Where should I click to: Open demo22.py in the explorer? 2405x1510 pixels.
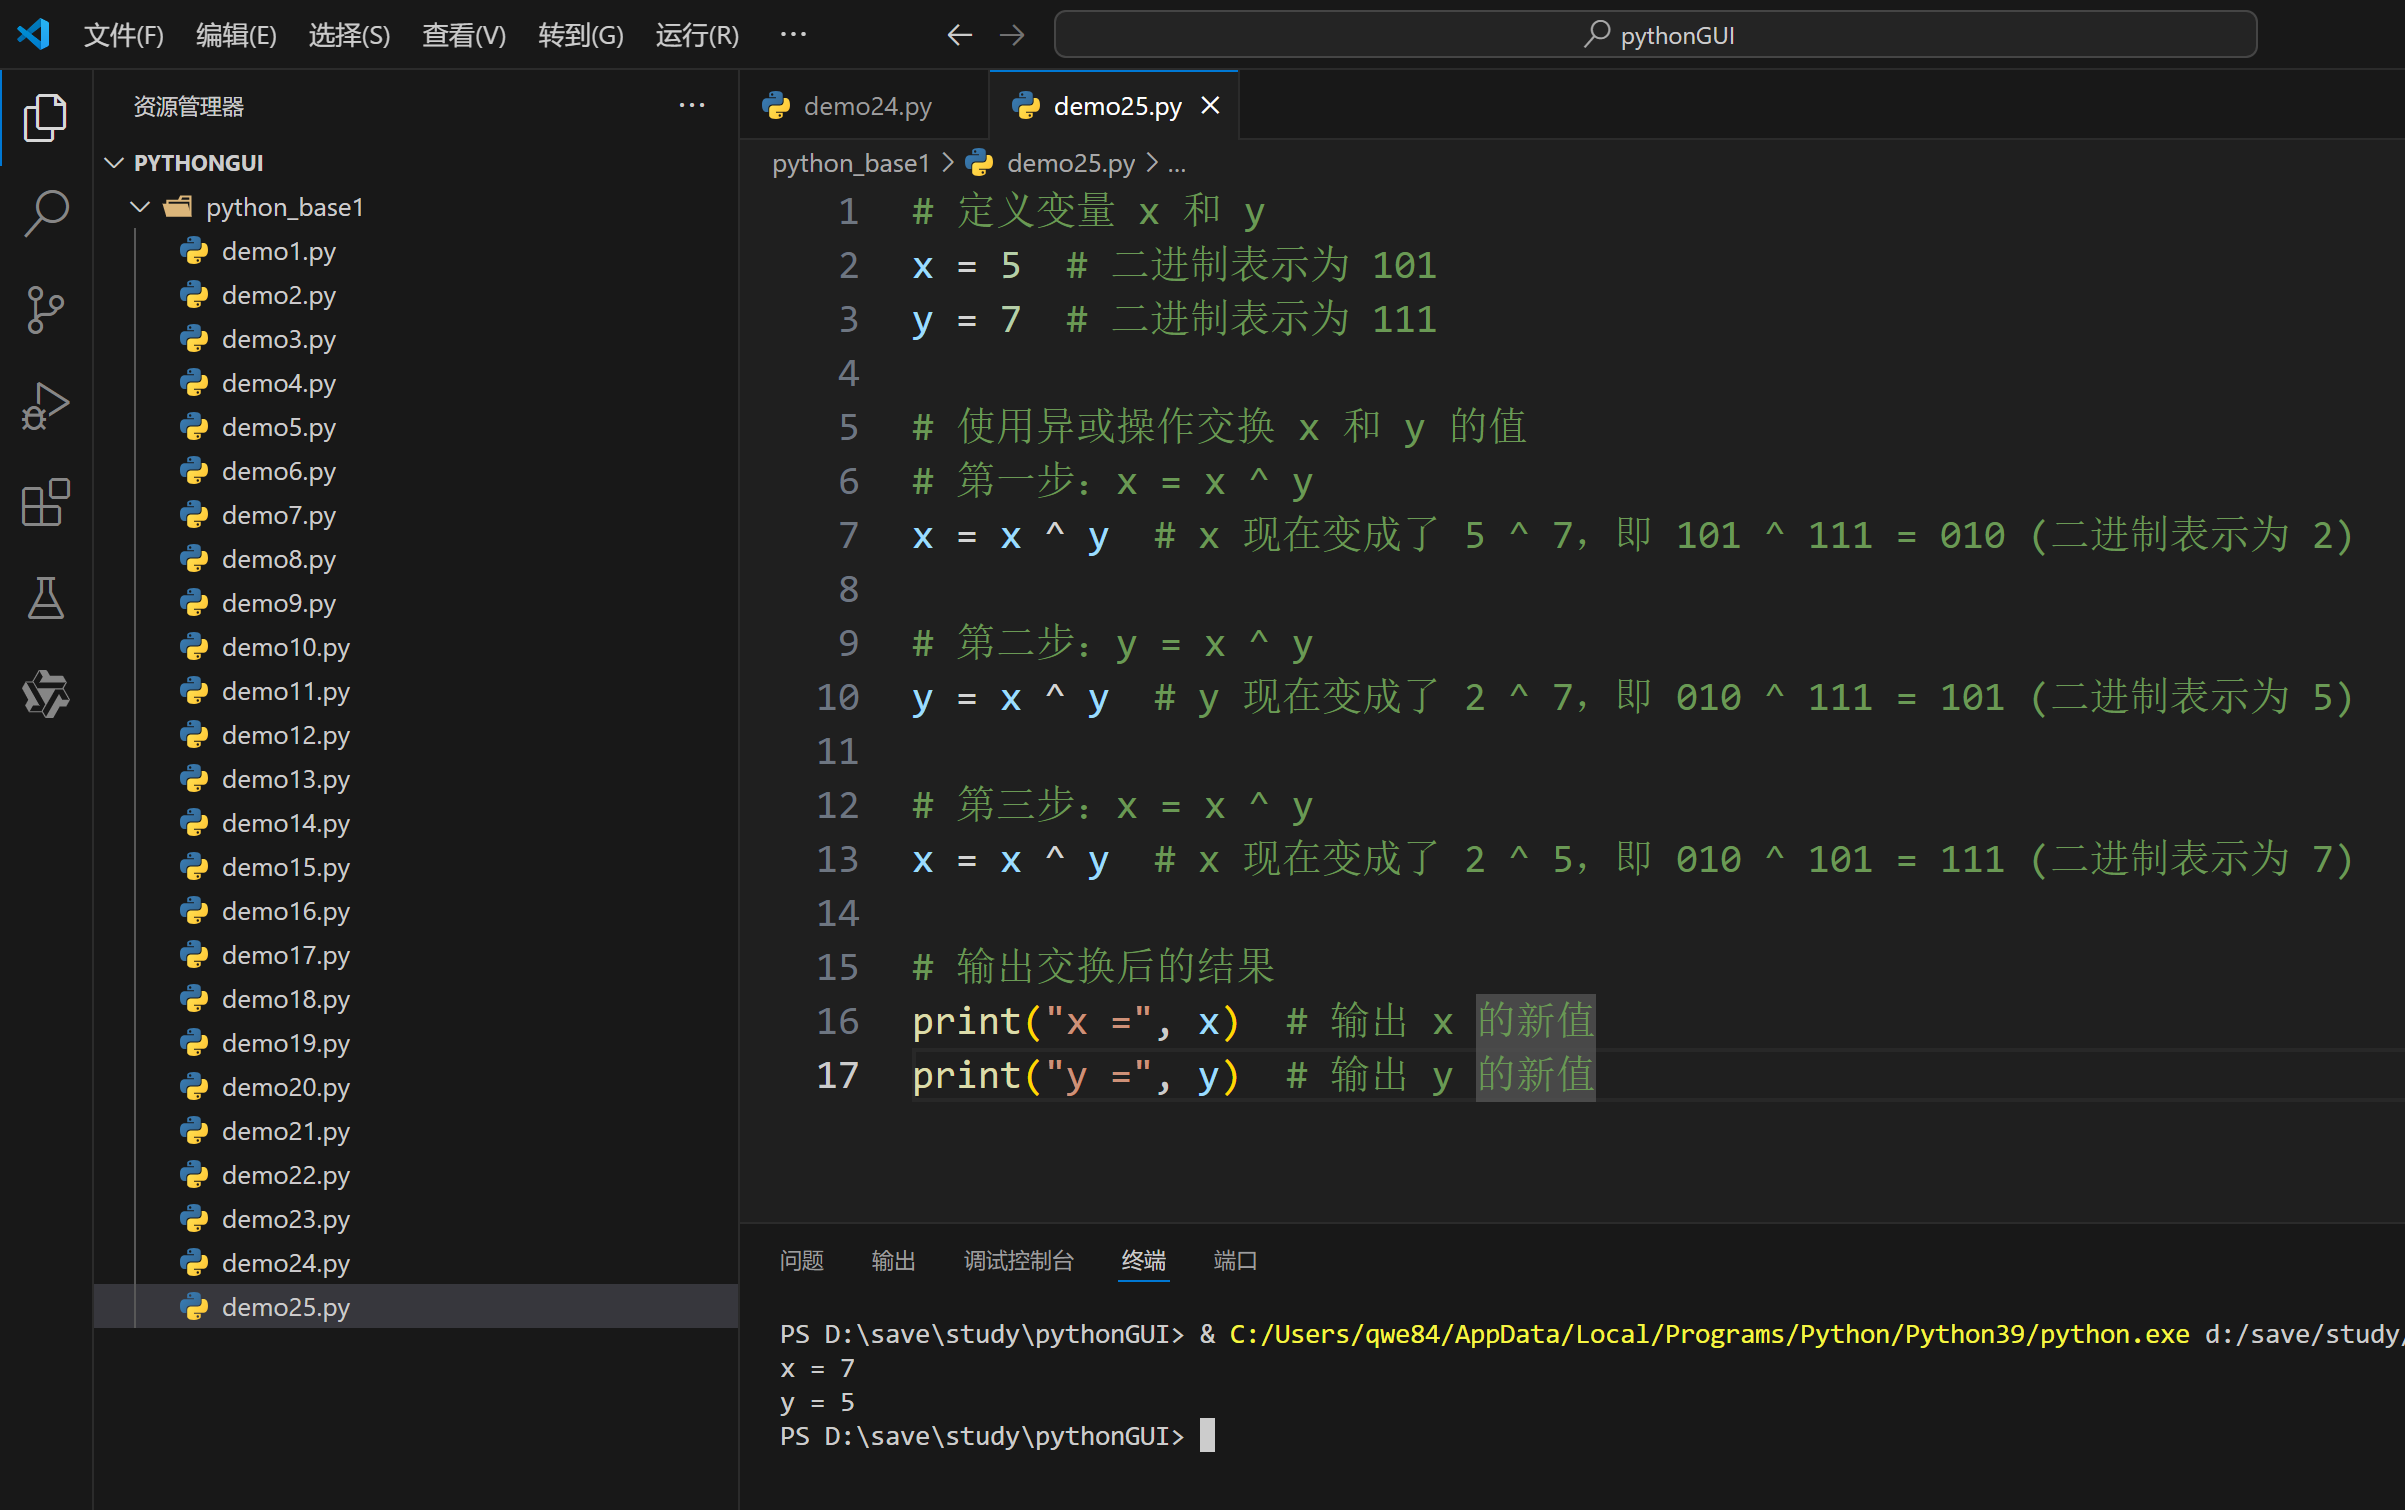tap(416, 1175)
